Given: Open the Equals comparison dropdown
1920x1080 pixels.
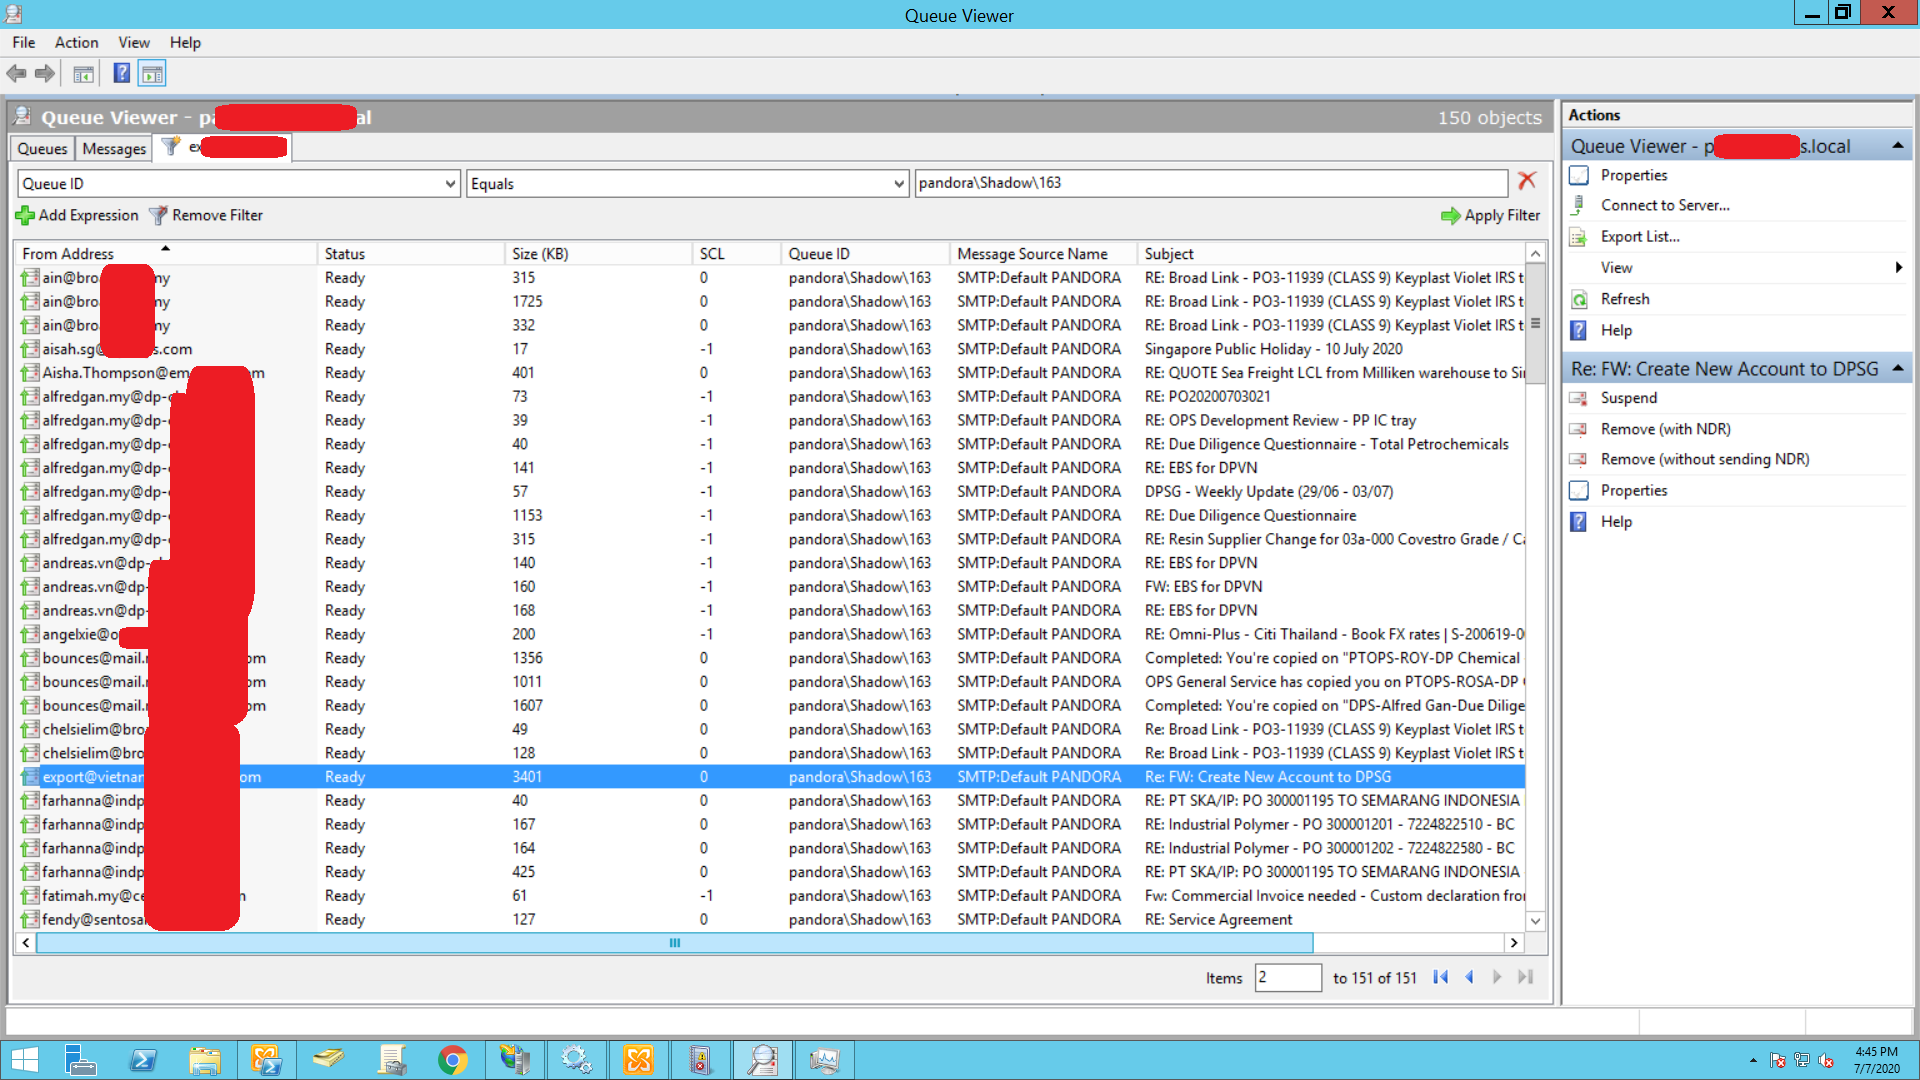Looking at the screenshot, I should (898, 183).
